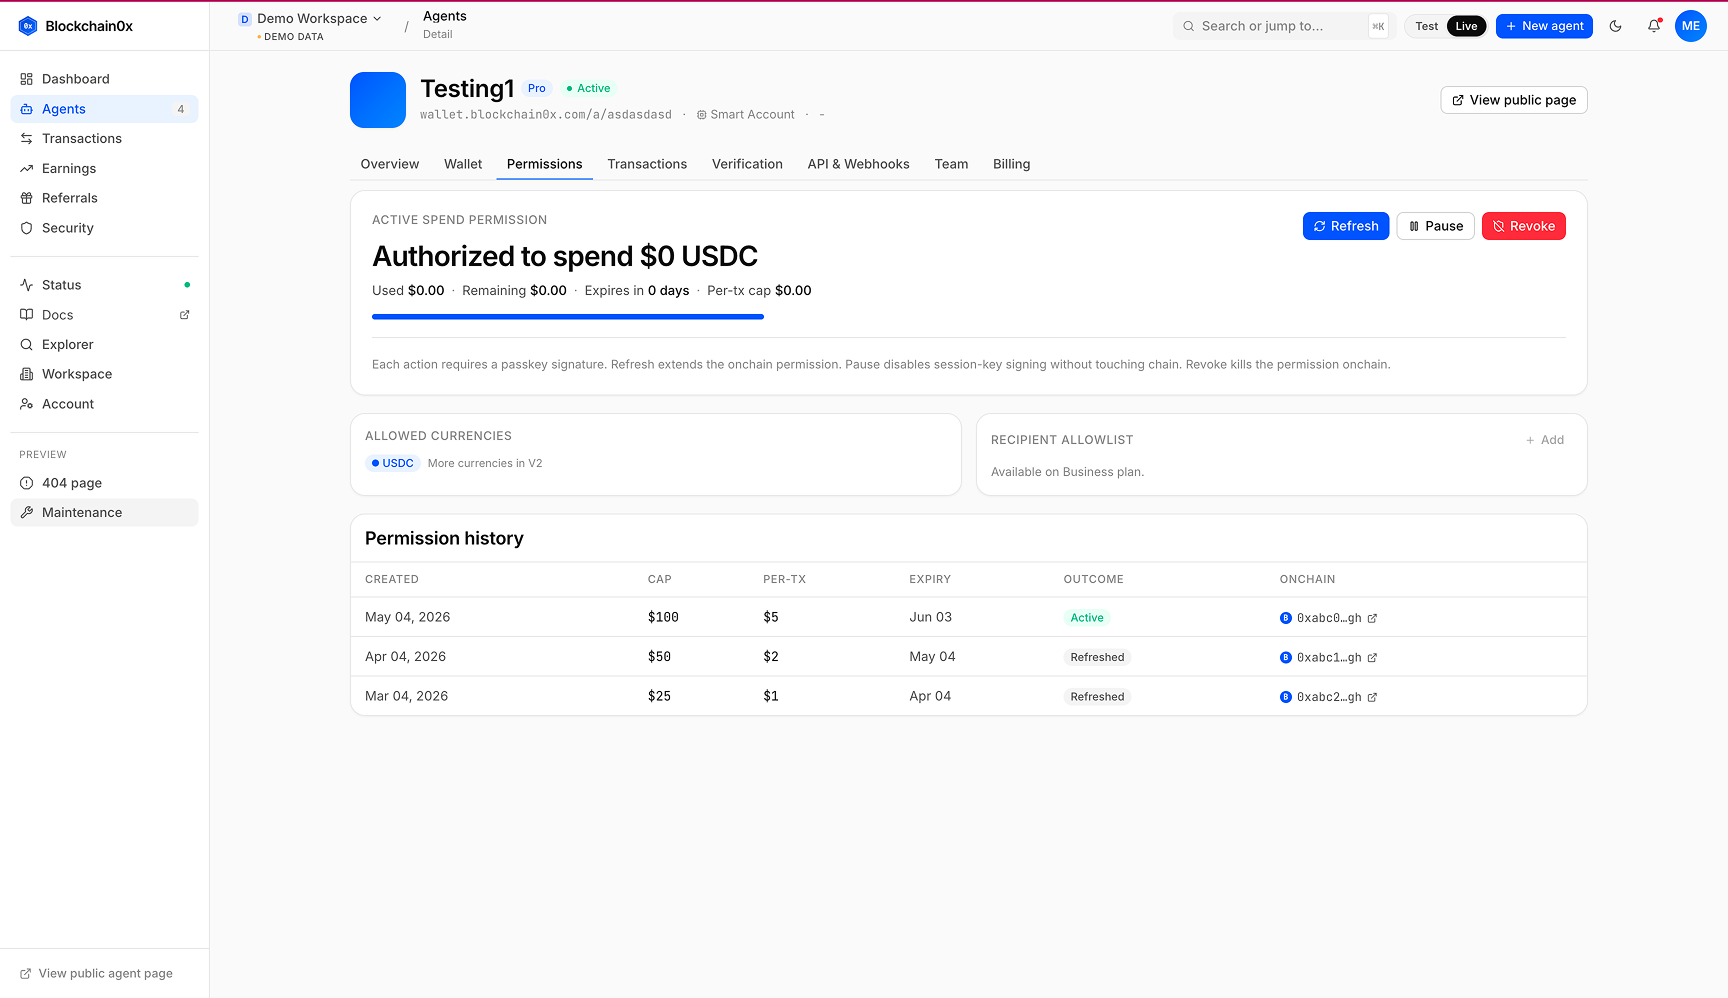The image size is (1728, 998).
Task: Click the Docs book icon
Action: tap(27, 315)
